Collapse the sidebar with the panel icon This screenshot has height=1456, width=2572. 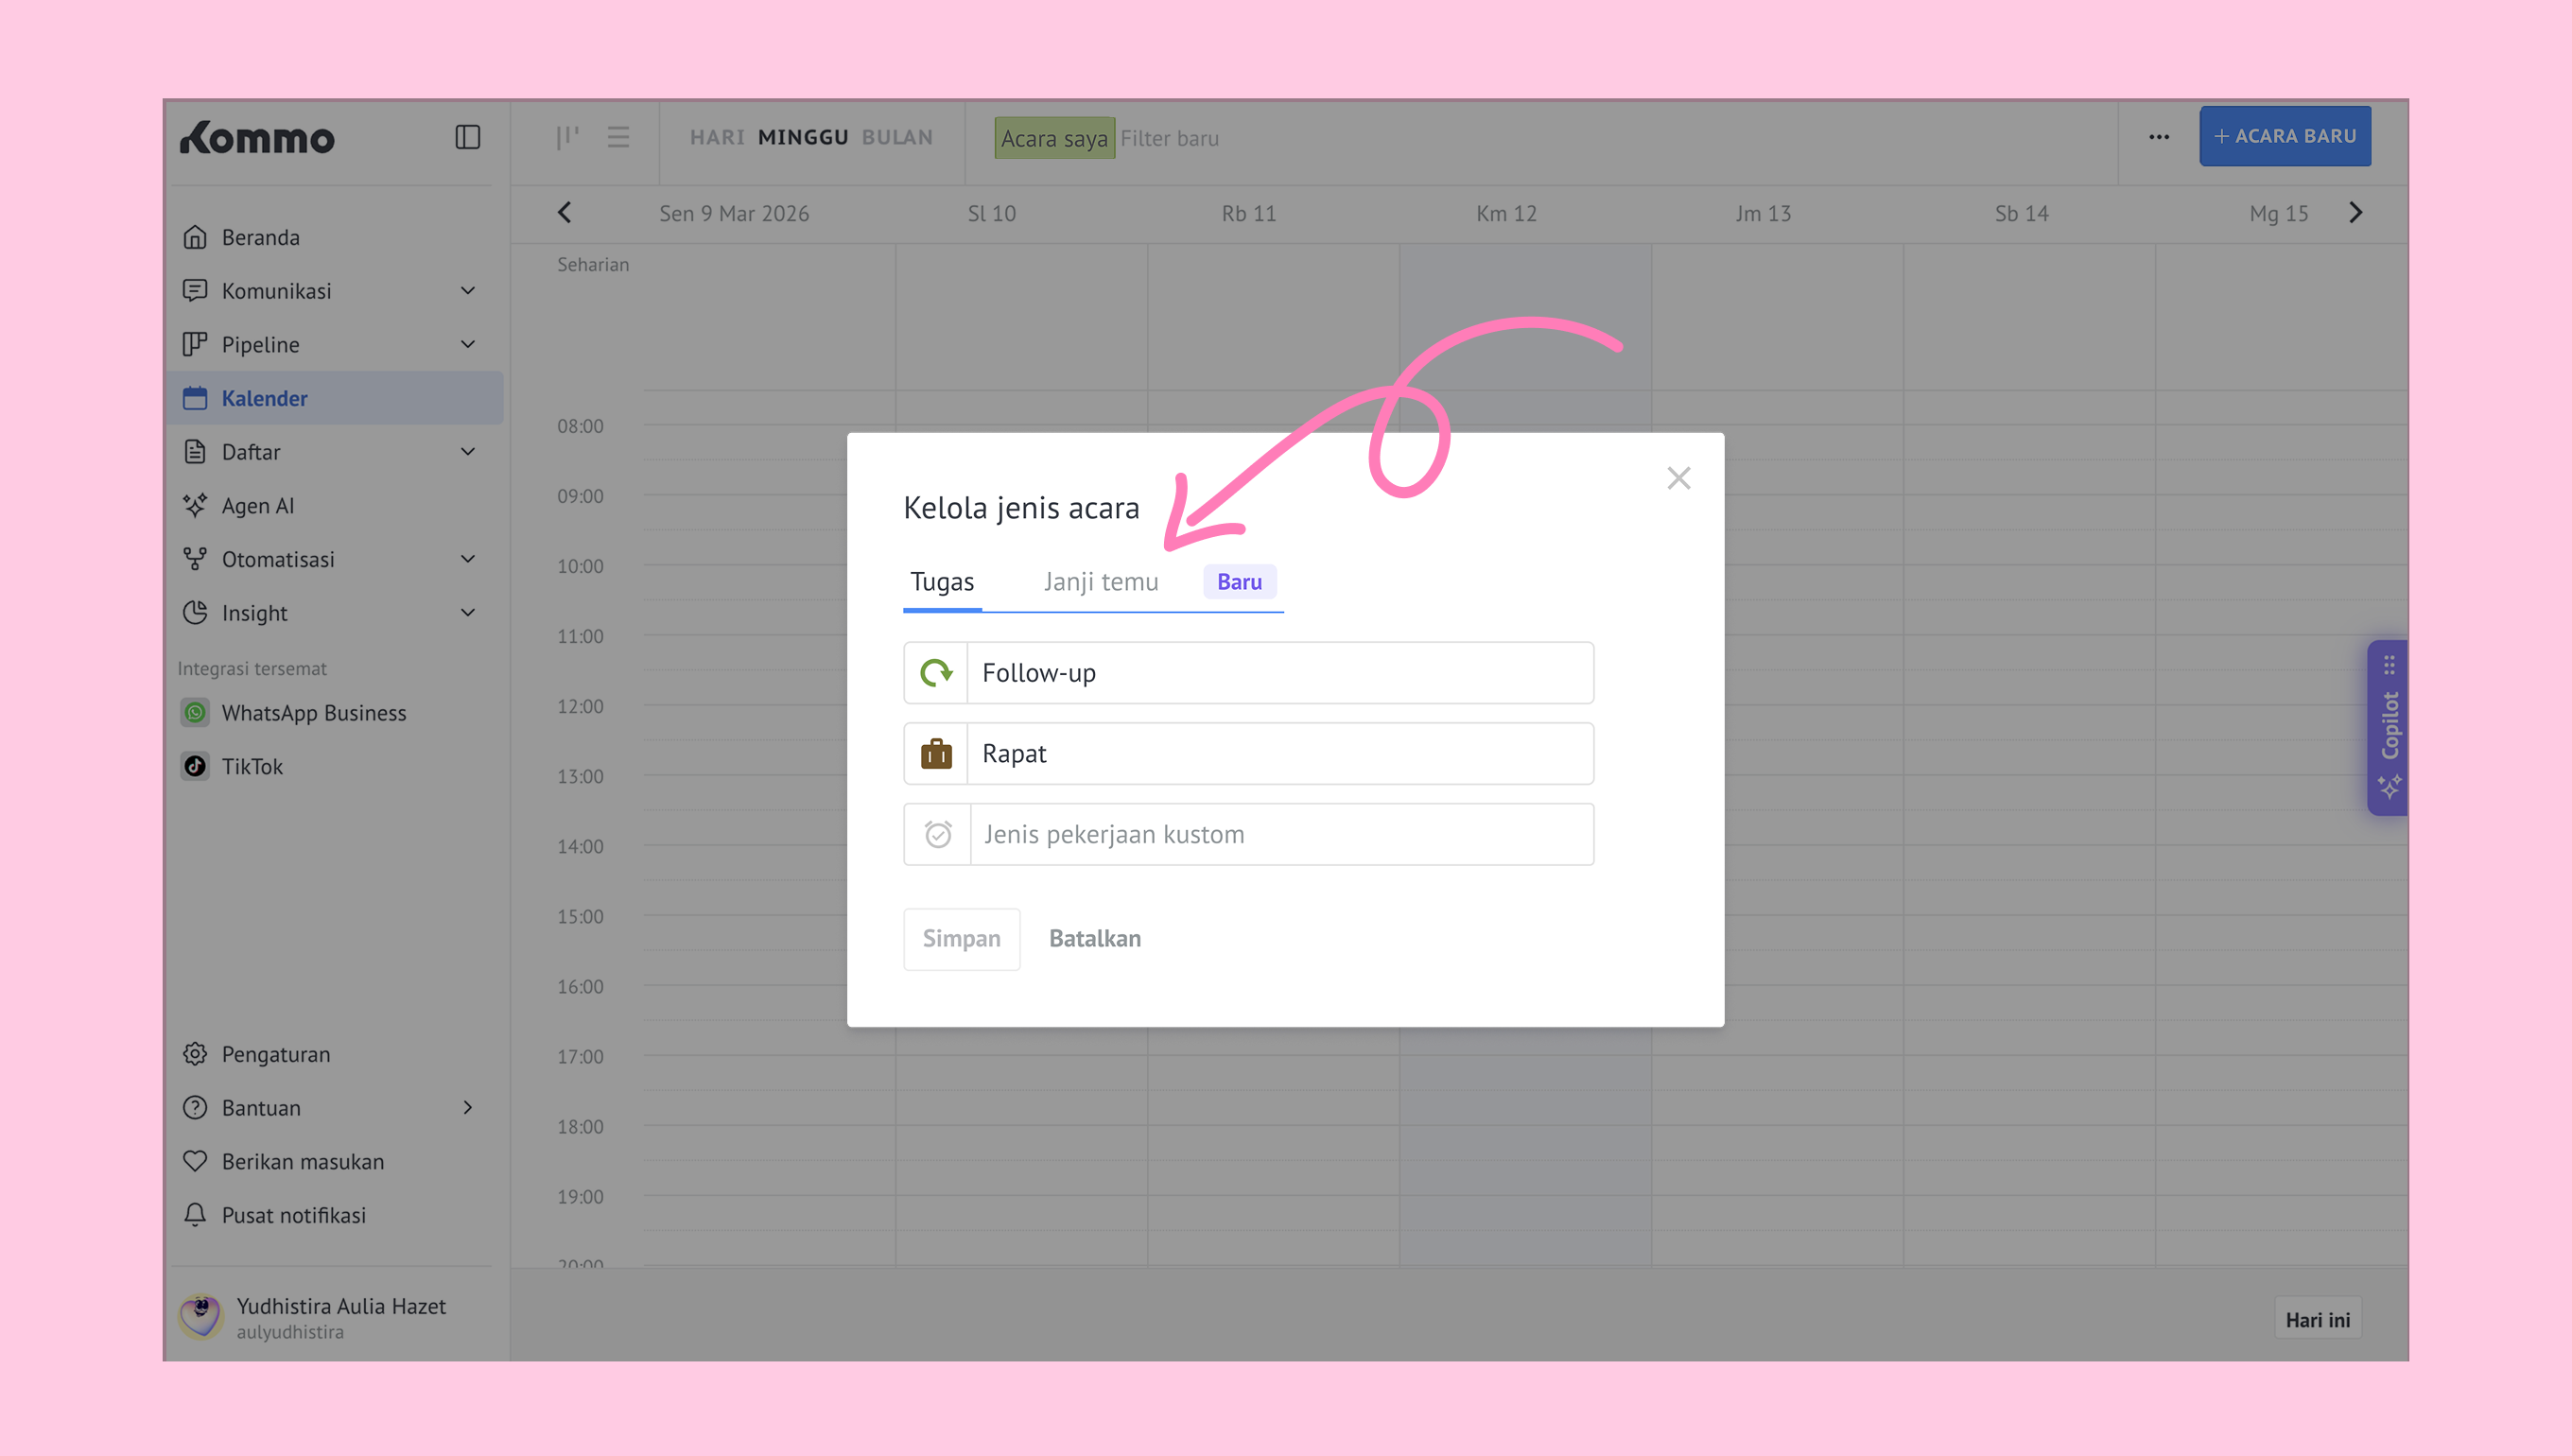(468, 137)
